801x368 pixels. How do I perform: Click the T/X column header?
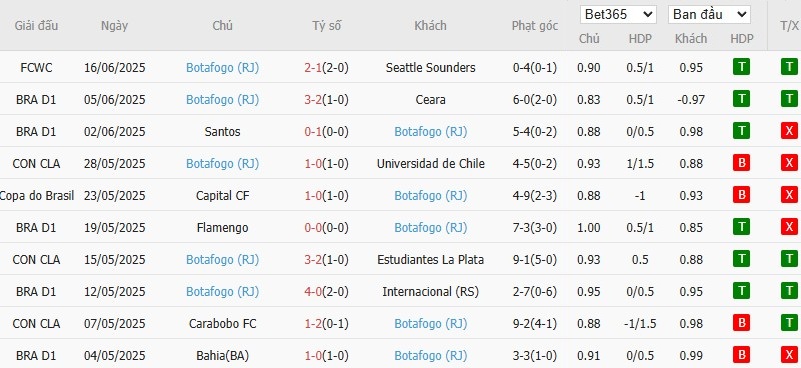point(790,26)
